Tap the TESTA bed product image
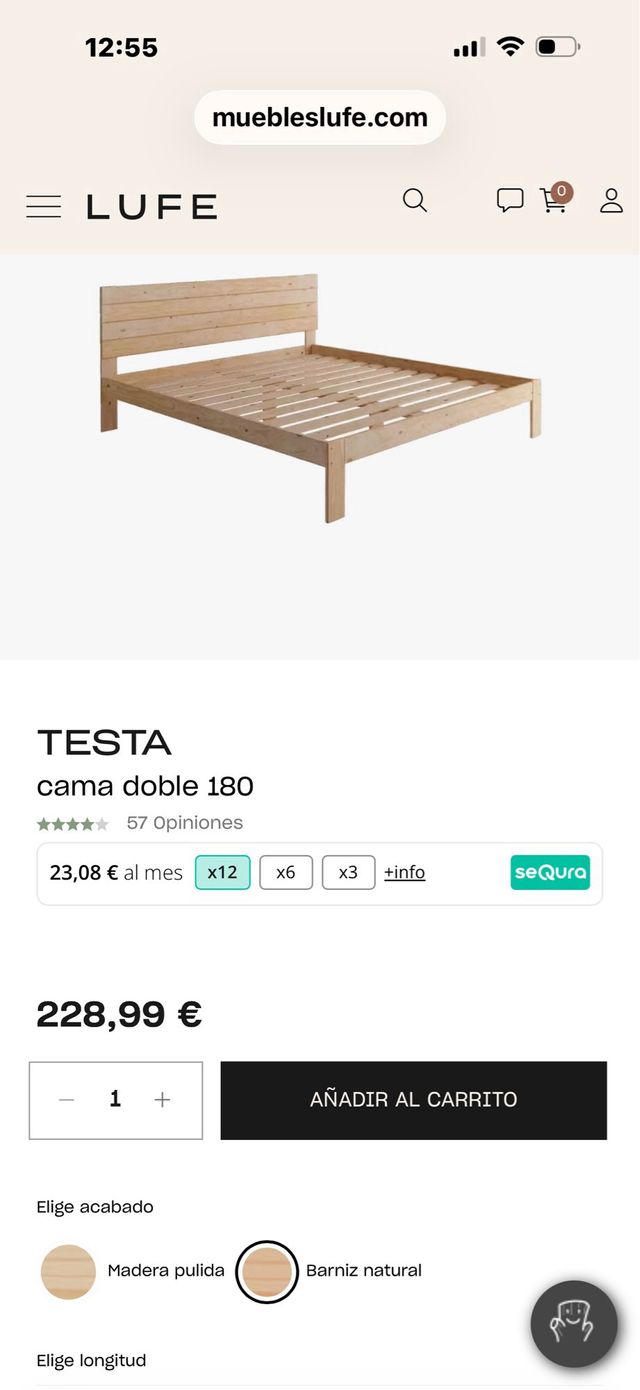The width and height of the screenshot is (640, 1390). click(320, 397)
